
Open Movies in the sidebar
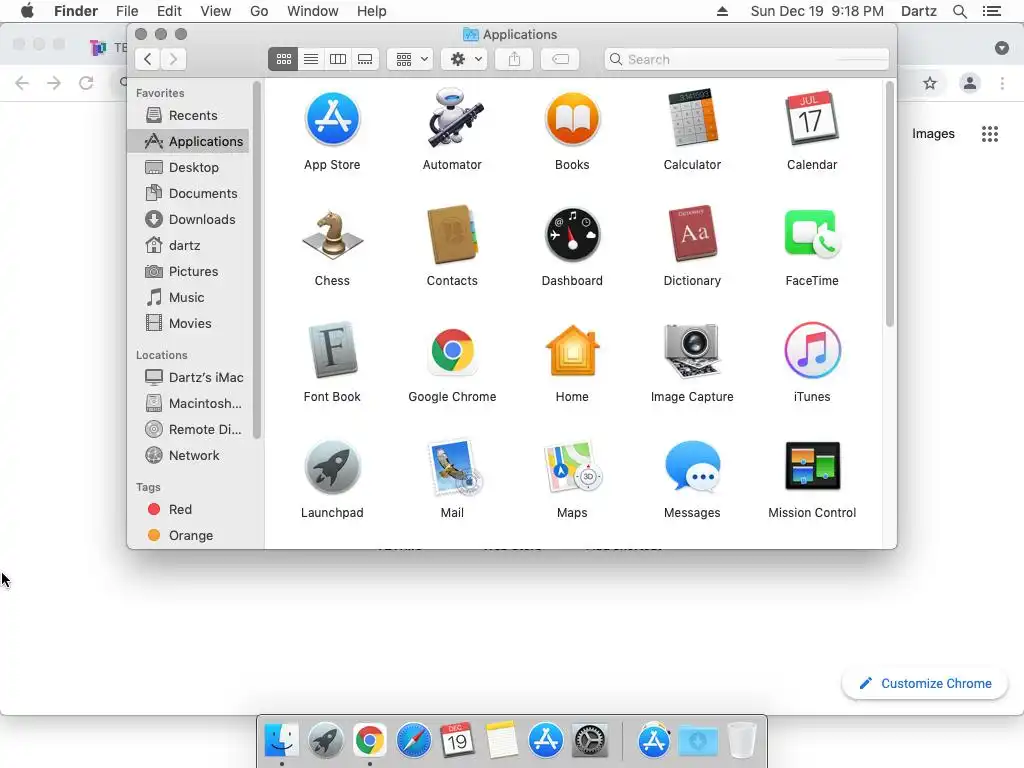coord(188,324)
